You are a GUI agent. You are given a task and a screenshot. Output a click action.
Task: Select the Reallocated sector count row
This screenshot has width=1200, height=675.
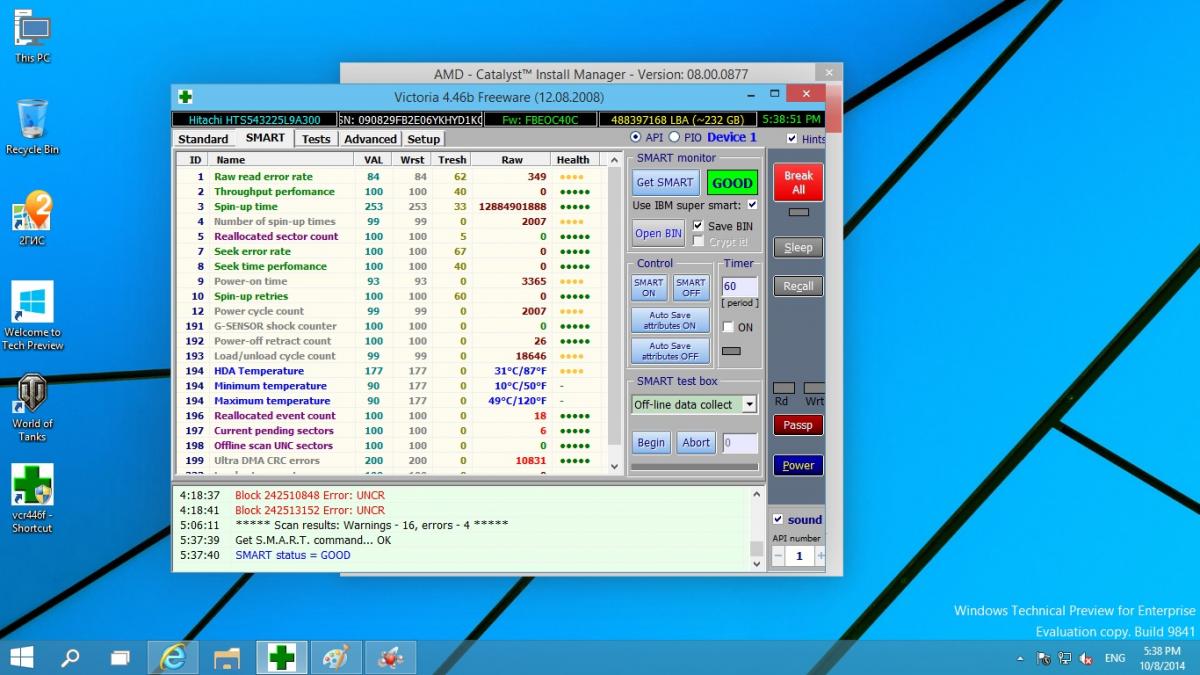coord(390,236)
